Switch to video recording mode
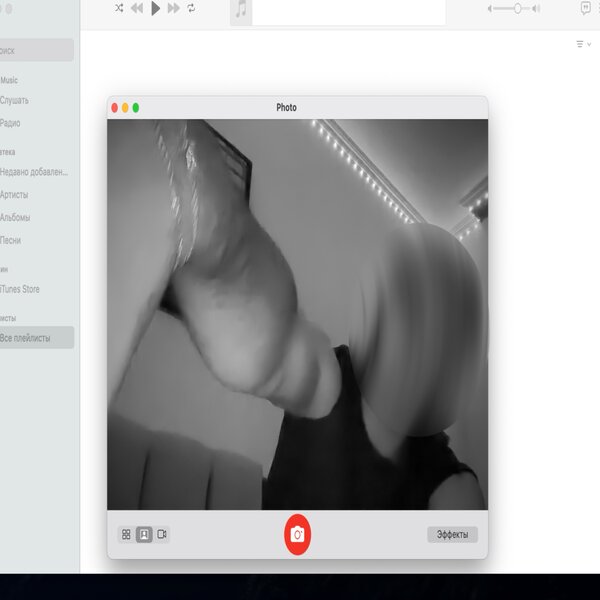 coord(162,534)
